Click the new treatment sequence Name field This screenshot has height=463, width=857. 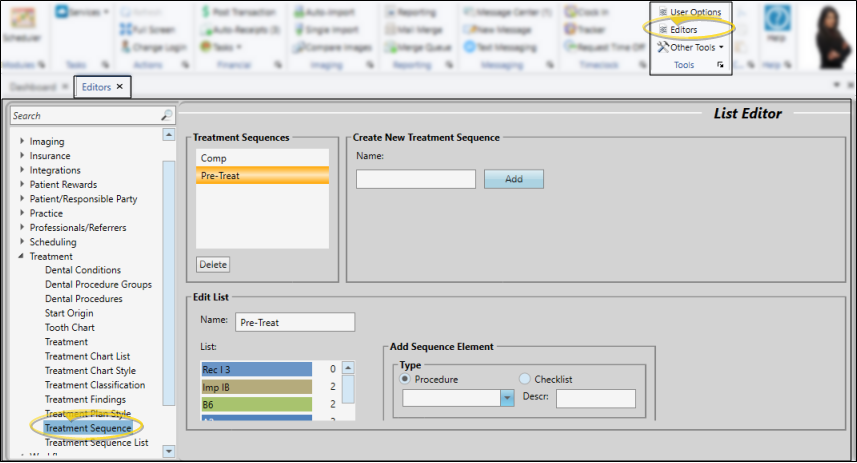tap(415, 179)
